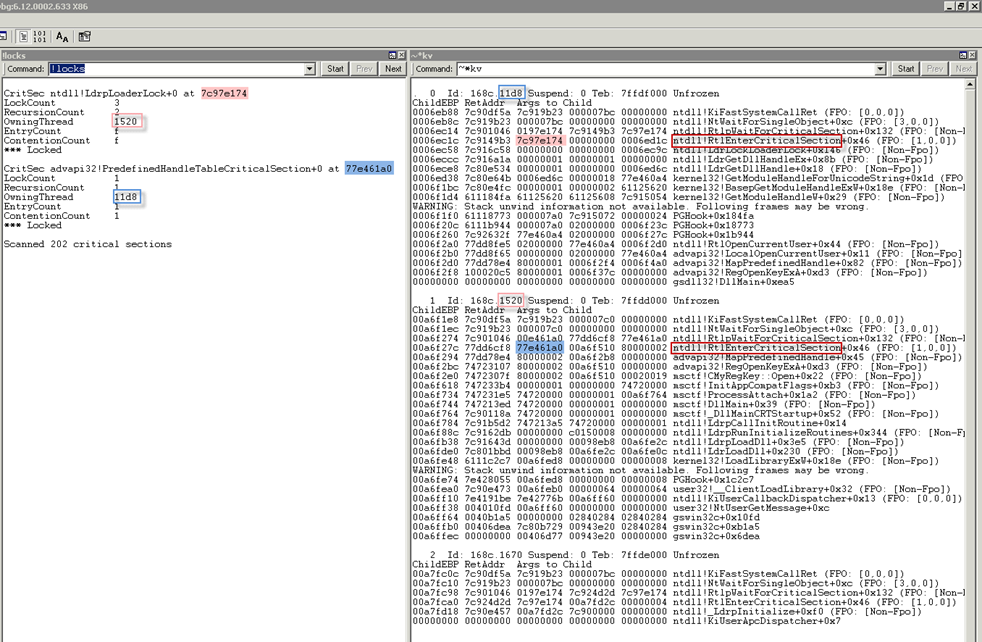Toggle the source mode toolbar icon
Screen dimensions: 982x642
(x=22, y=36)
